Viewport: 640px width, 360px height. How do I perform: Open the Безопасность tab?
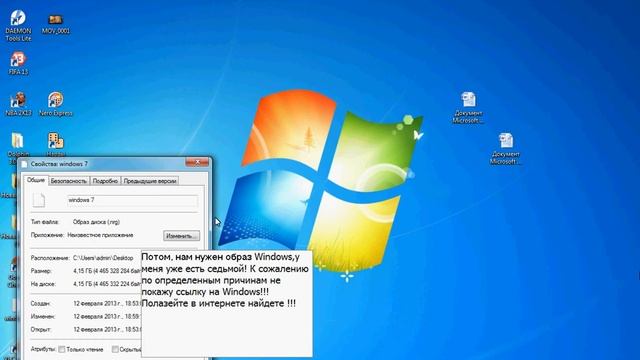coord(69,181)
